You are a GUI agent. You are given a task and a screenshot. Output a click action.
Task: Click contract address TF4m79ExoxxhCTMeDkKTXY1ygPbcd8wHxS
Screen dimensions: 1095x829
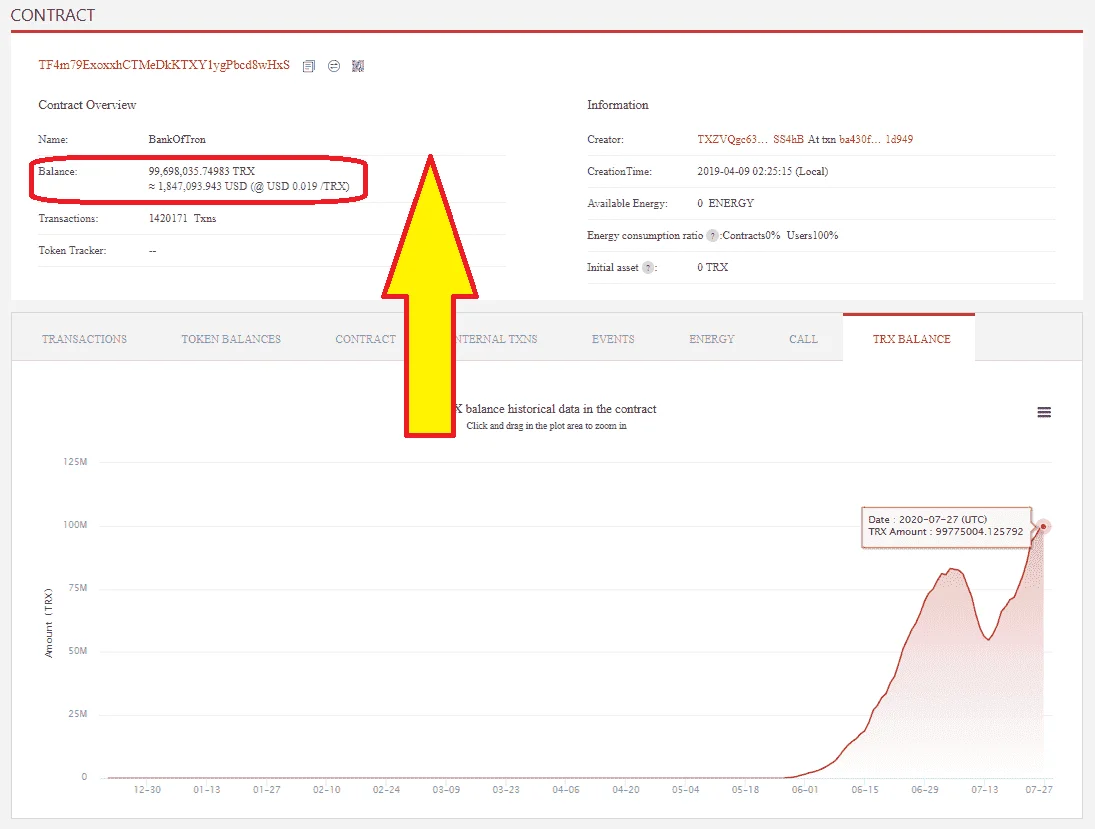[x=164, y=65]
